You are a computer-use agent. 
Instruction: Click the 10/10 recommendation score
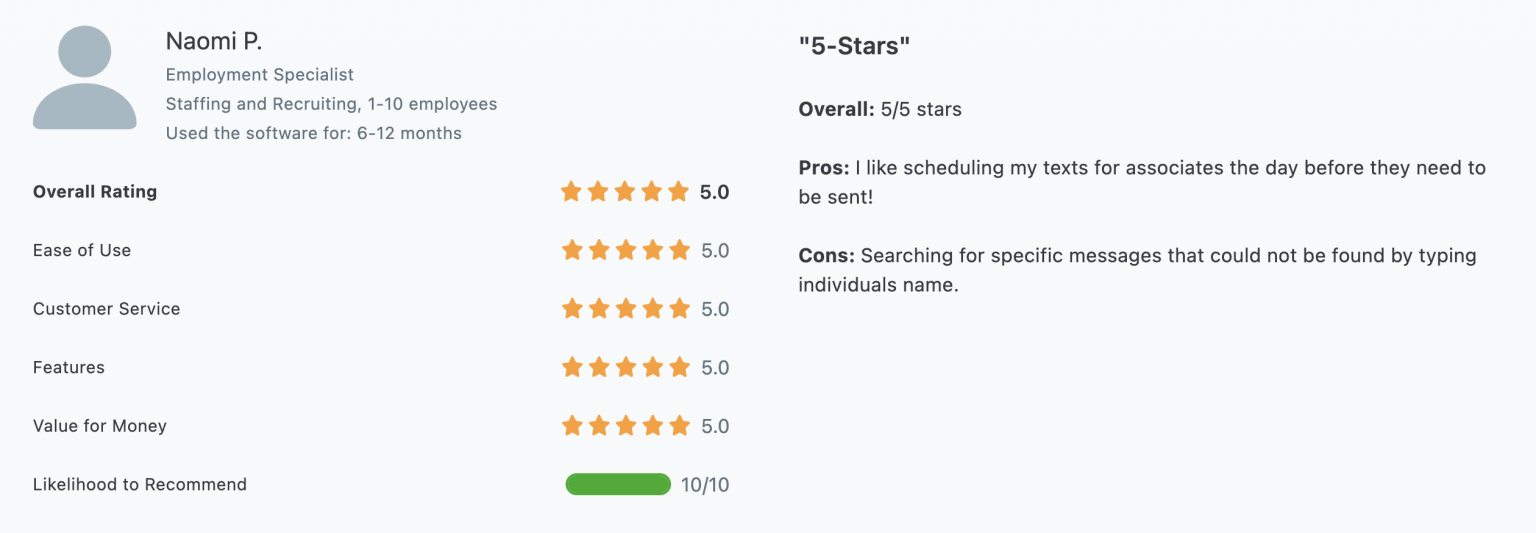coord(705,485)
